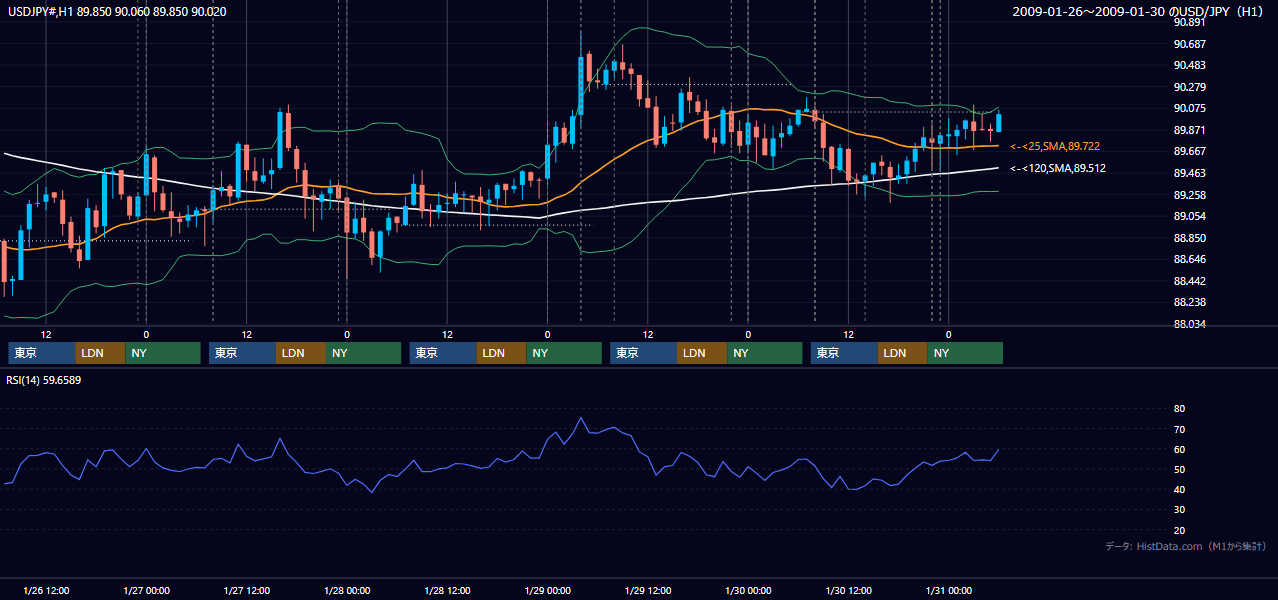Viewport: 1278px width, 600px height.
Task: Click the 1/29 00:00 date marker
Action: coord(548,590)
